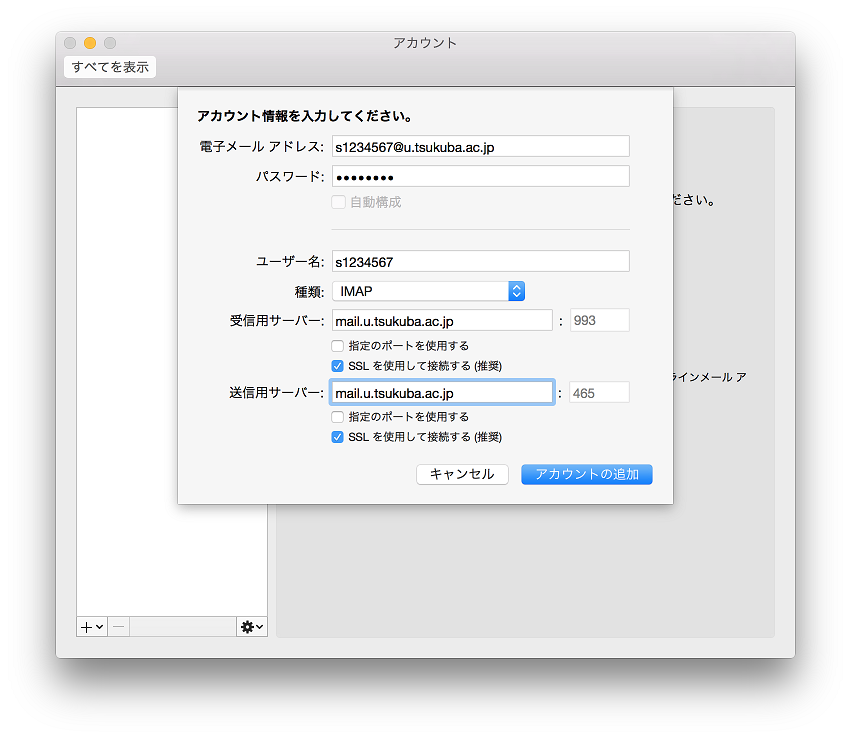Viewport: 851px width, 738px height.
Task: Click the 送信用サーバー address field
Action: click(x=442, y=392)
